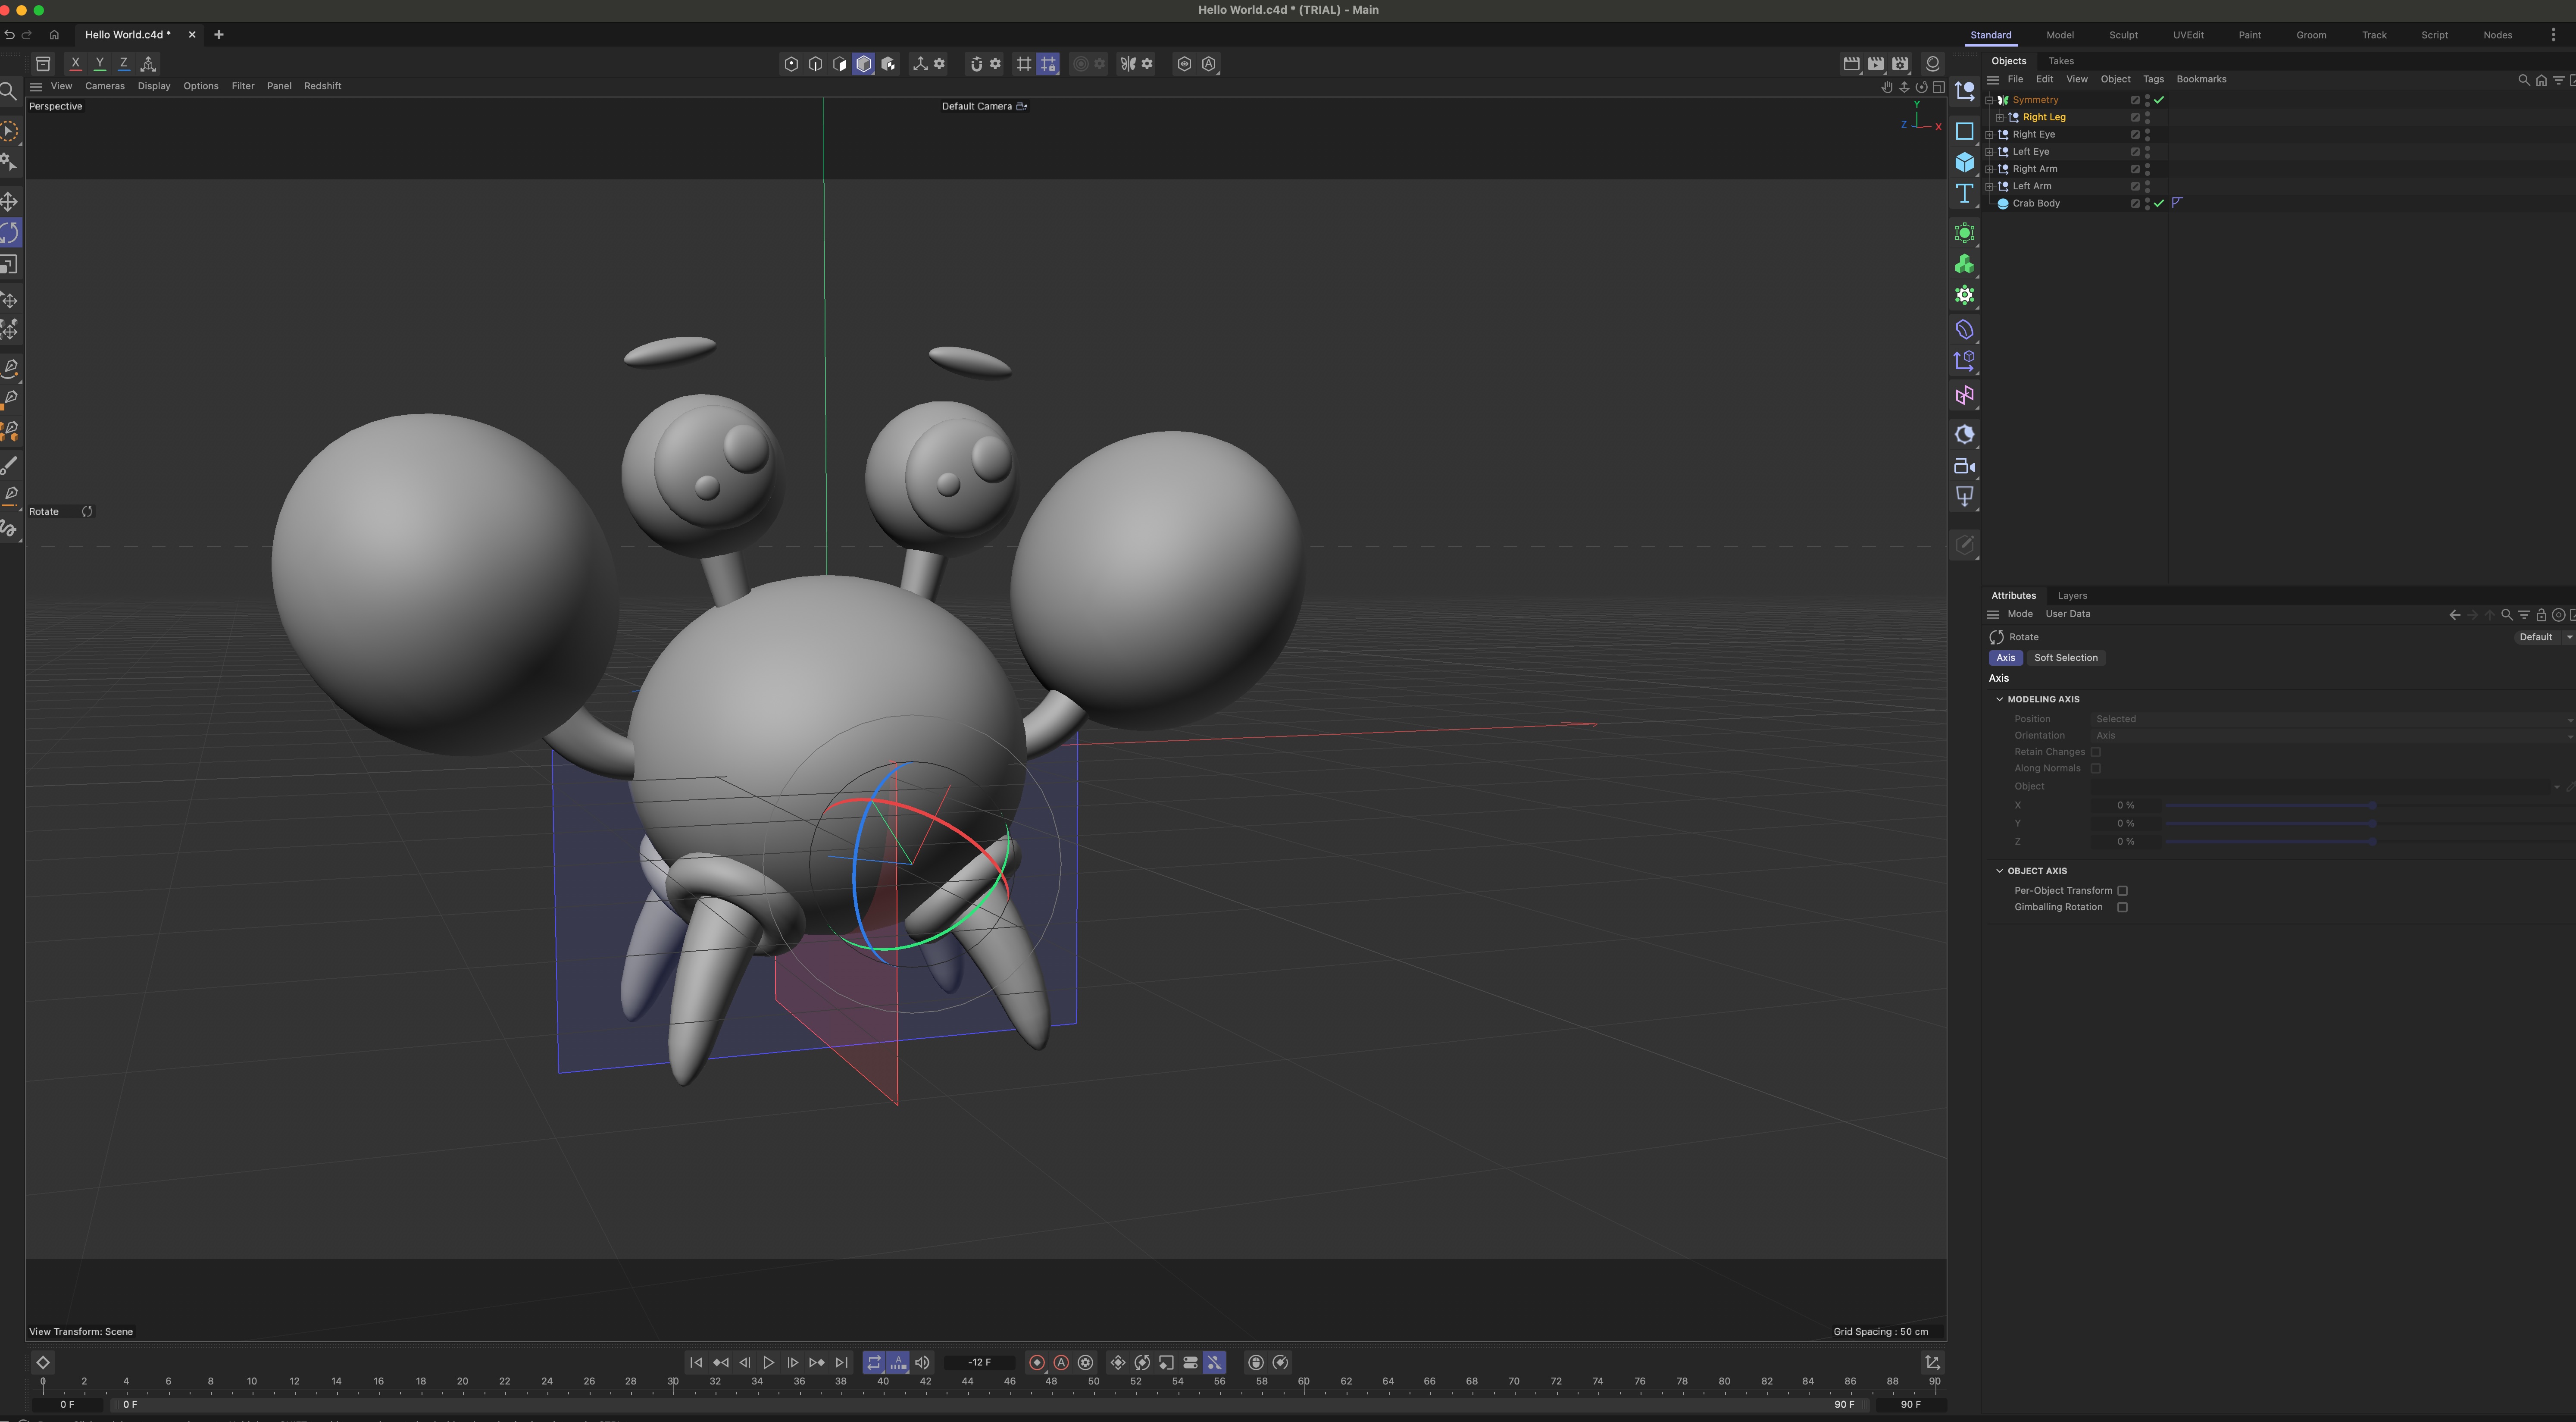Open the Soft Selection tab
This screenshot has height=1422, width=2576.
2065,658
